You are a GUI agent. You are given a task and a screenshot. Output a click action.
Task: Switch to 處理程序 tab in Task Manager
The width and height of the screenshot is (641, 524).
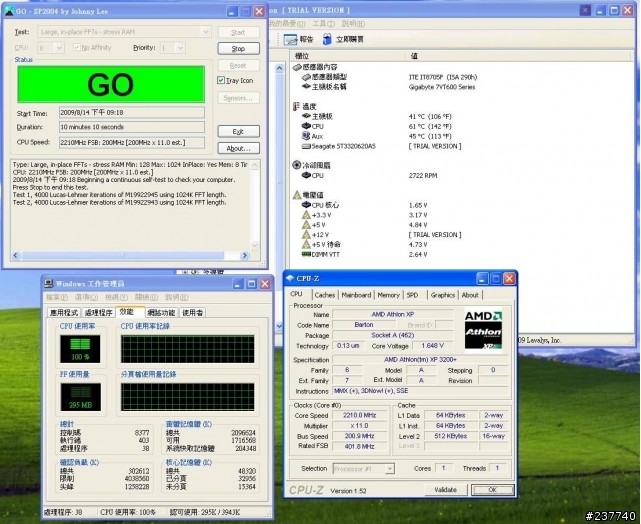(99, 313)
